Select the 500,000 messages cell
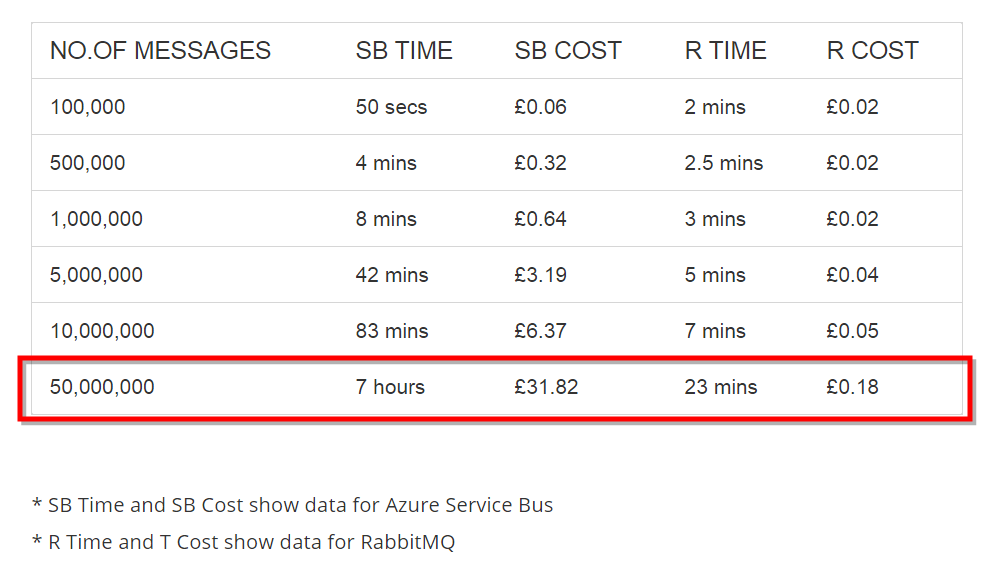 pos(88,163)
